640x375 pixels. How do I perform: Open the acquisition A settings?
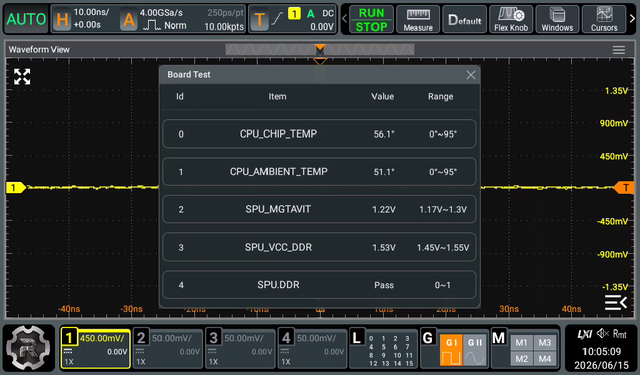[x=129, y=19]
